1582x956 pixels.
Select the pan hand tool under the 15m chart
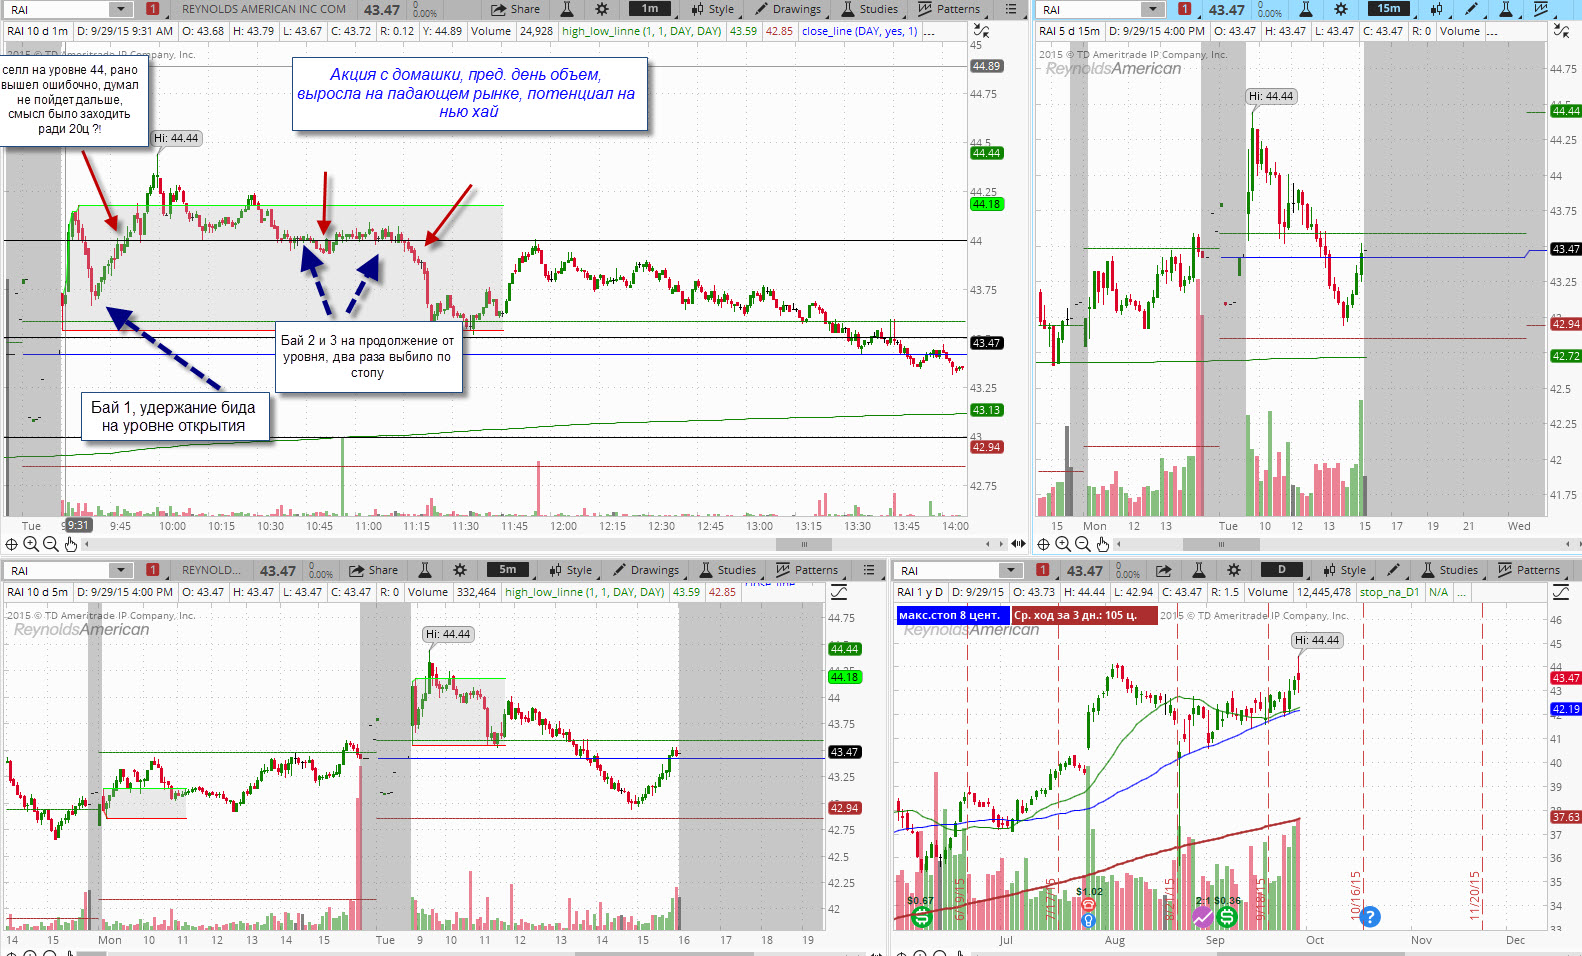(1102, 544)
